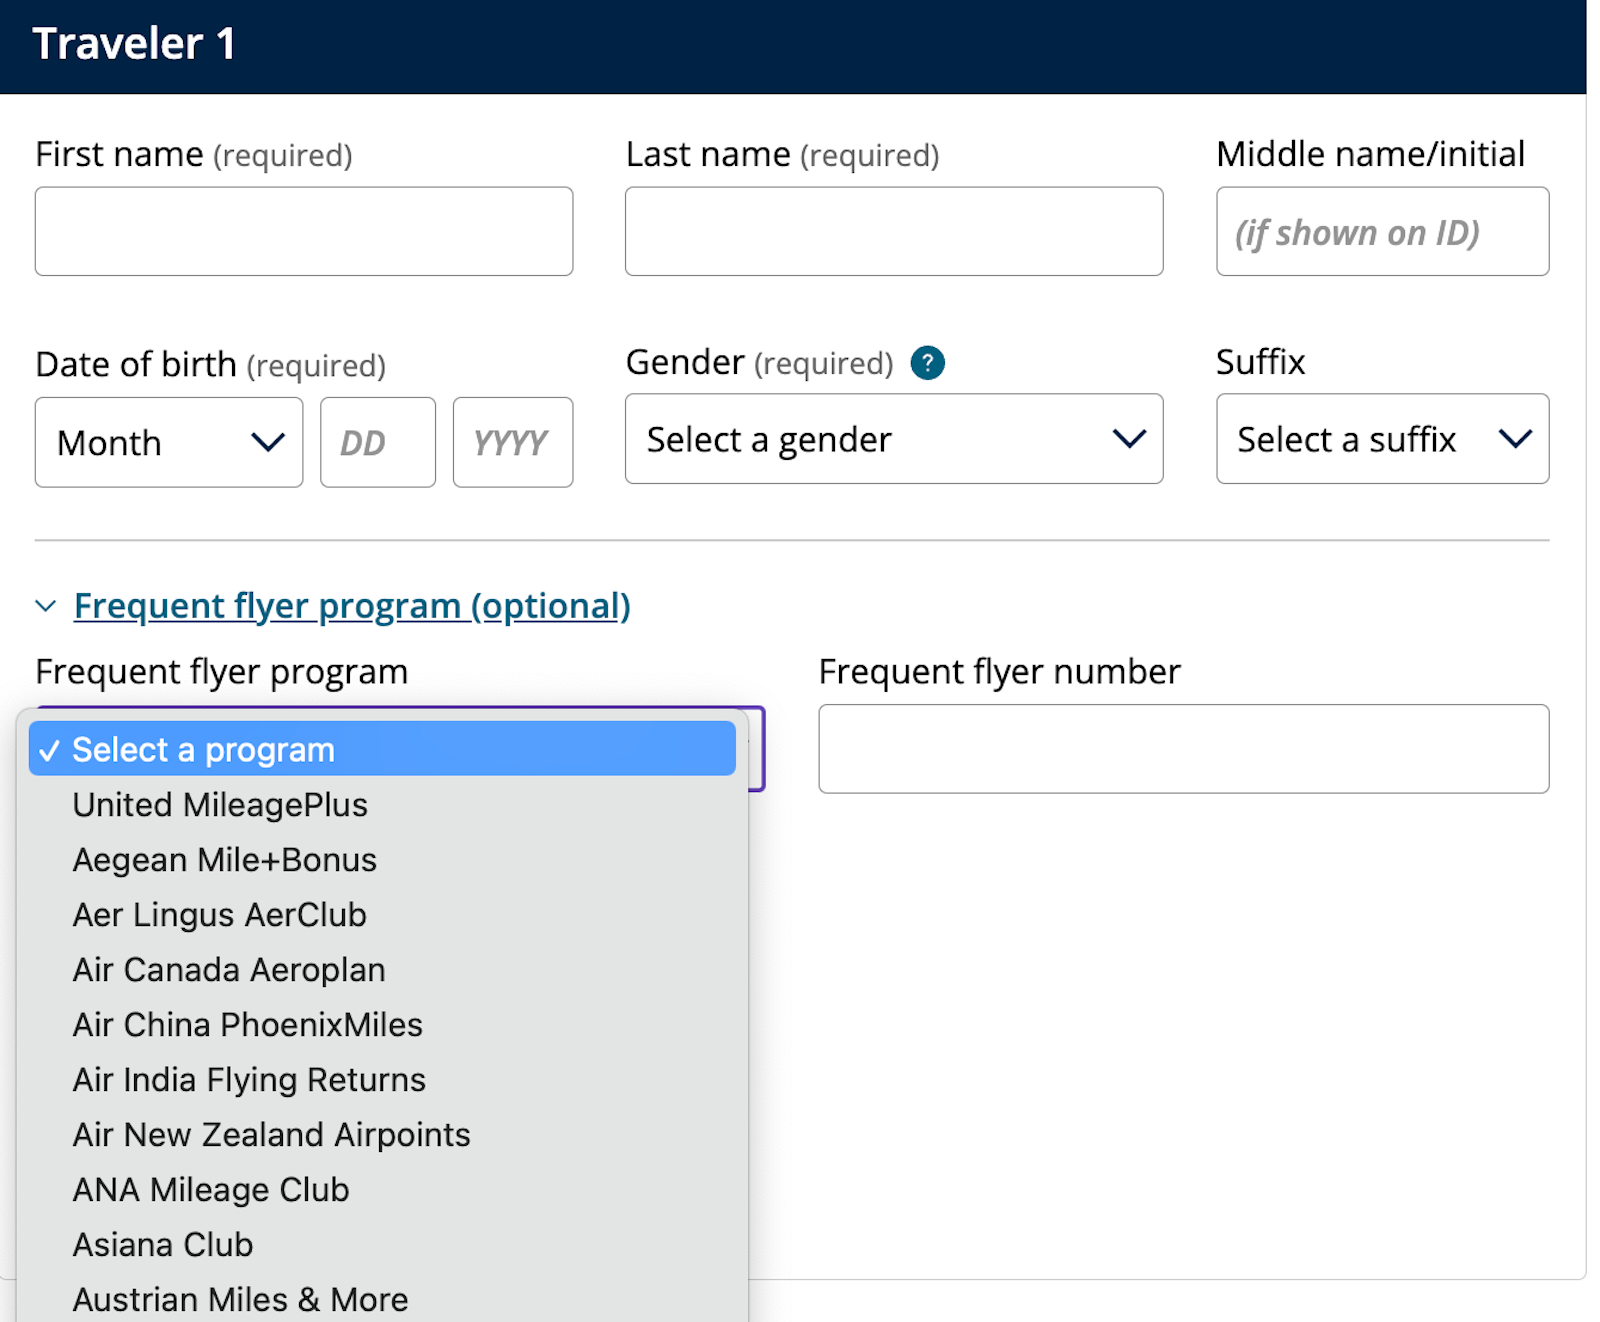
Task: Click the First name input field
Action: tap(304, 231)
